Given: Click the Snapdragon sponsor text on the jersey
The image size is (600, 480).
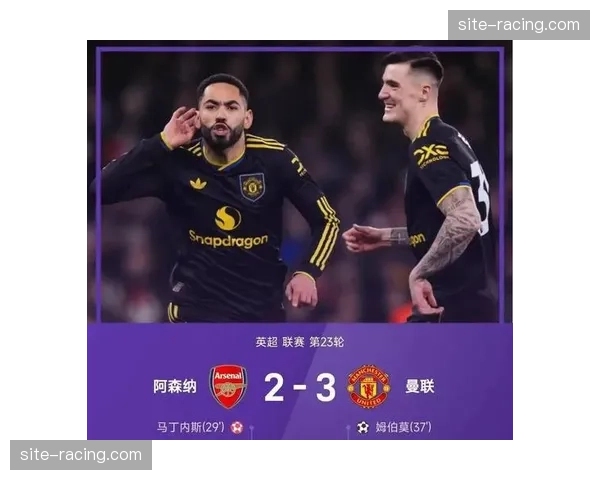Looking at the screenshot, I should (228, 239).
